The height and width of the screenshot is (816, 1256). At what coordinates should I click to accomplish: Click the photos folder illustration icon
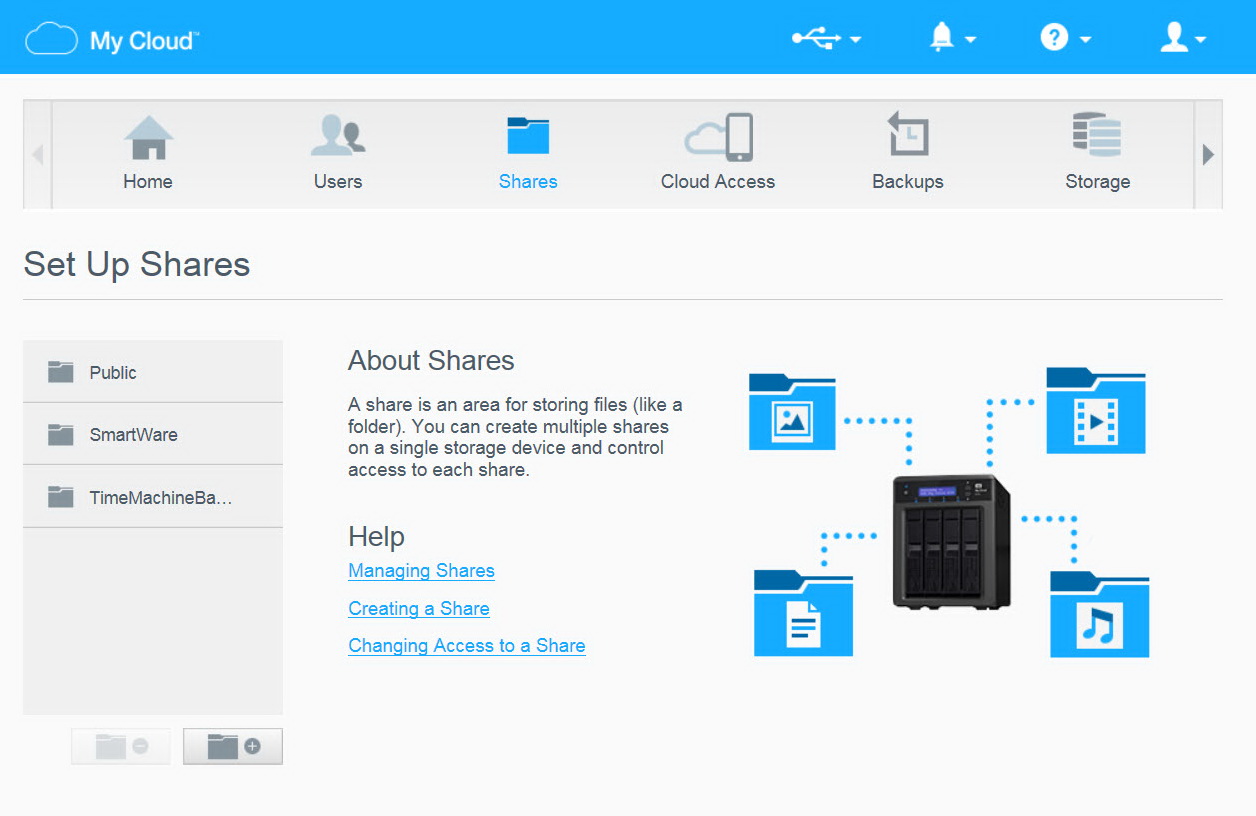(x=792, y=411)
